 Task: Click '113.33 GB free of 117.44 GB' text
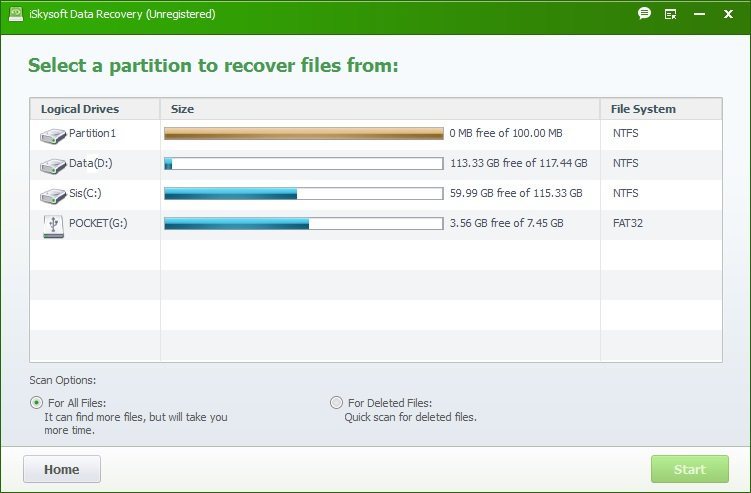click(x=519, y=163)
